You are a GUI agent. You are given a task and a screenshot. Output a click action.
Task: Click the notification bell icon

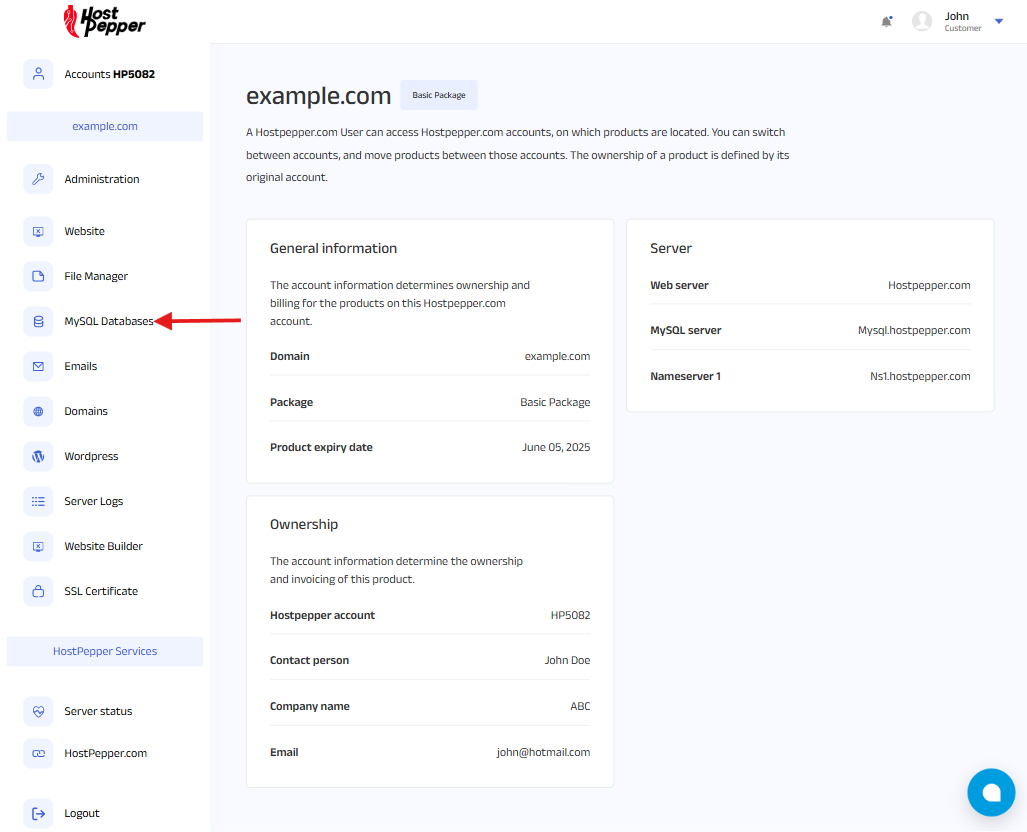pos(886,21)
